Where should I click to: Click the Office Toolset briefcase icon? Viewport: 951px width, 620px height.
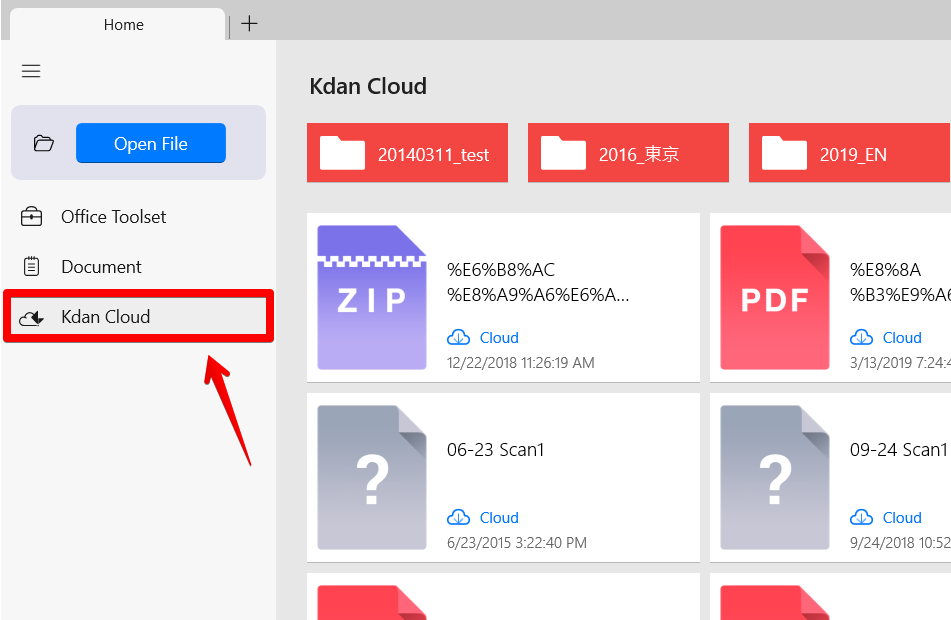click(31, 217)
